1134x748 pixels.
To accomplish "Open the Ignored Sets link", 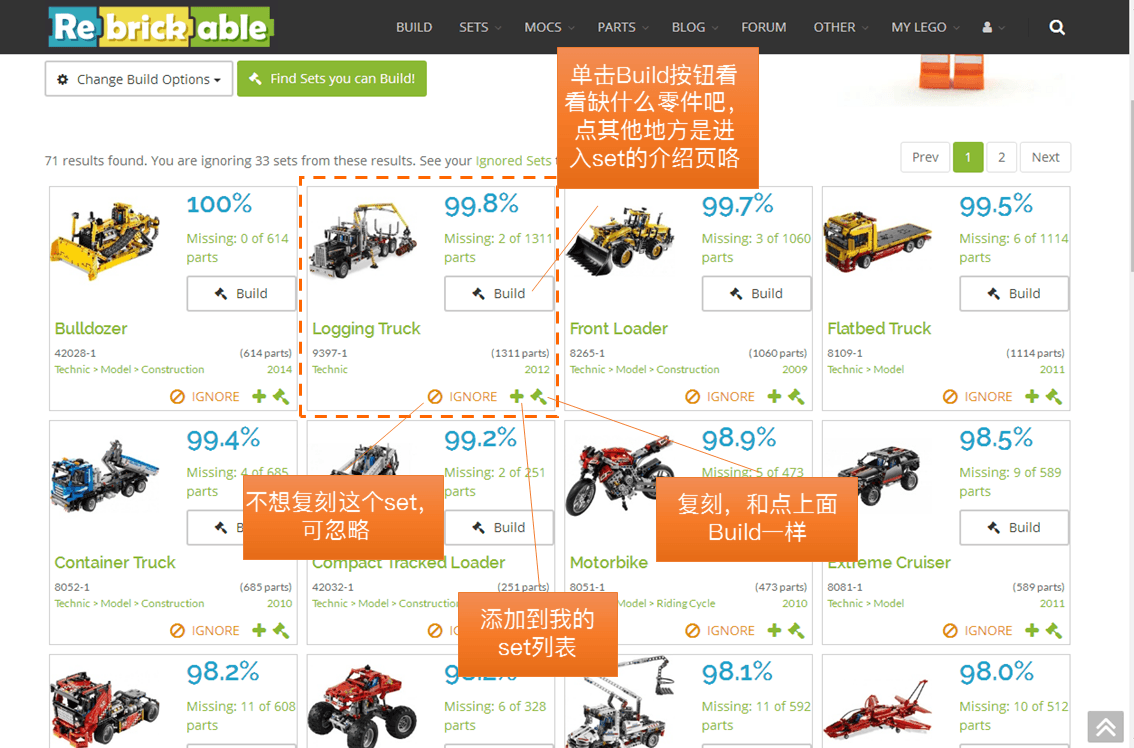I will click(x=513, y=161).
